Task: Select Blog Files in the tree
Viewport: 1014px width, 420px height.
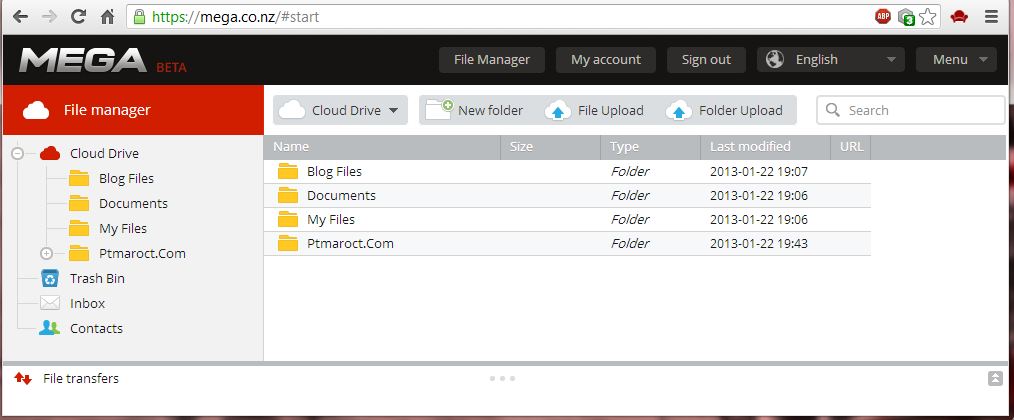Action: 126,179
